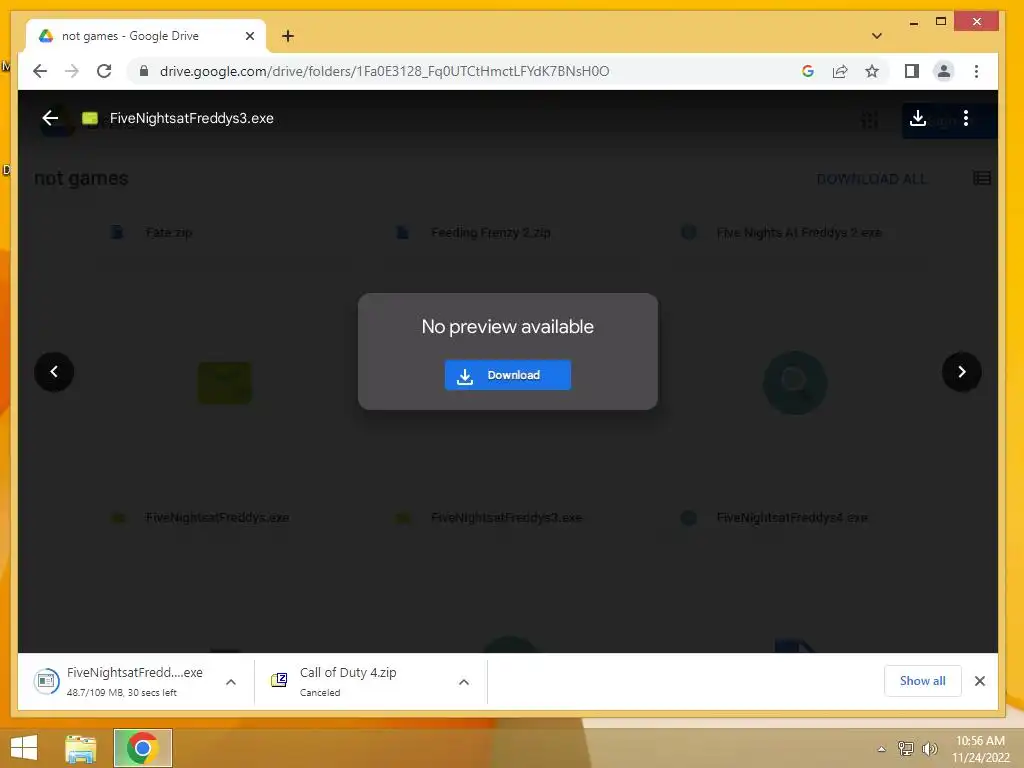The height and width of the screenshot is (768, 1024).
Task: Open the Windows Start button
Action: tap(24, 748)
